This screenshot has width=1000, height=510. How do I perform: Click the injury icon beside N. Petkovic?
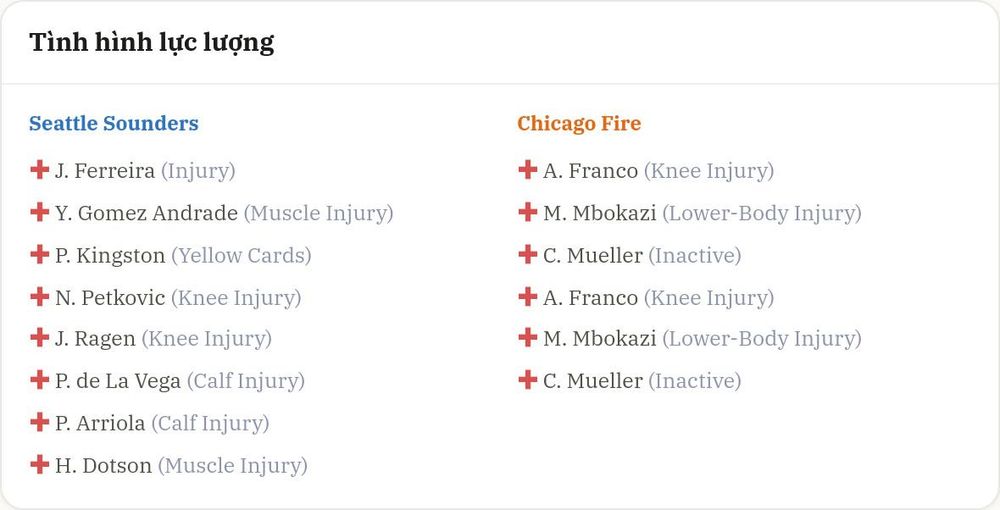point(40,296)
